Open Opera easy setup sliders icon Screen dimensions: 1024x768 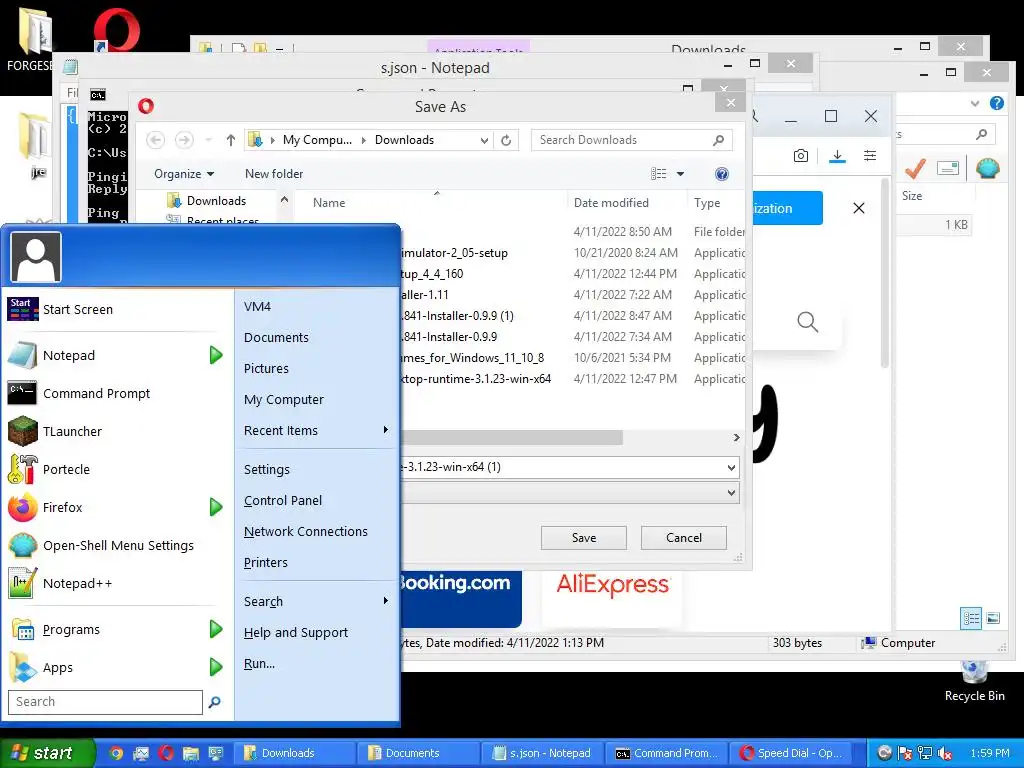pos(870,155)
